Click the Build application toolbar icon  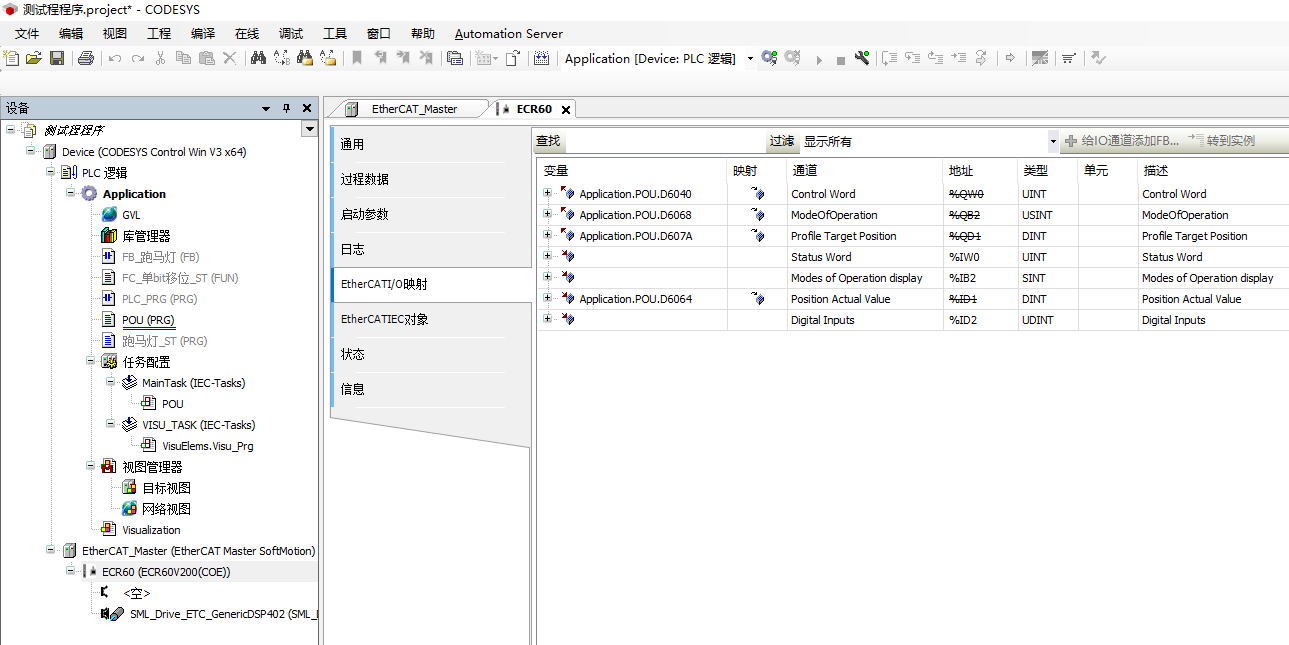pyautogui.click(x=541, y=58)
